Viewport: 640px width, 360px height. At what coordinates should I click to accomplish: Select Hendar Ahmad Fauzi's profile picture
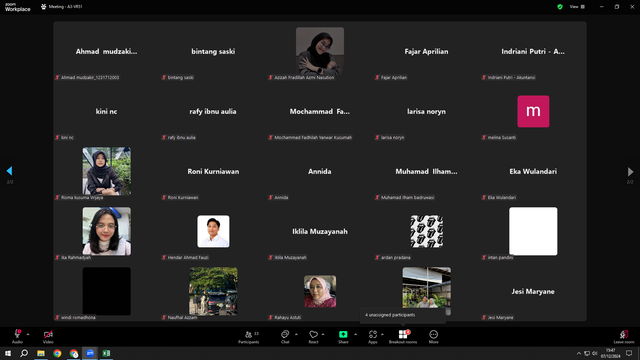213,231
